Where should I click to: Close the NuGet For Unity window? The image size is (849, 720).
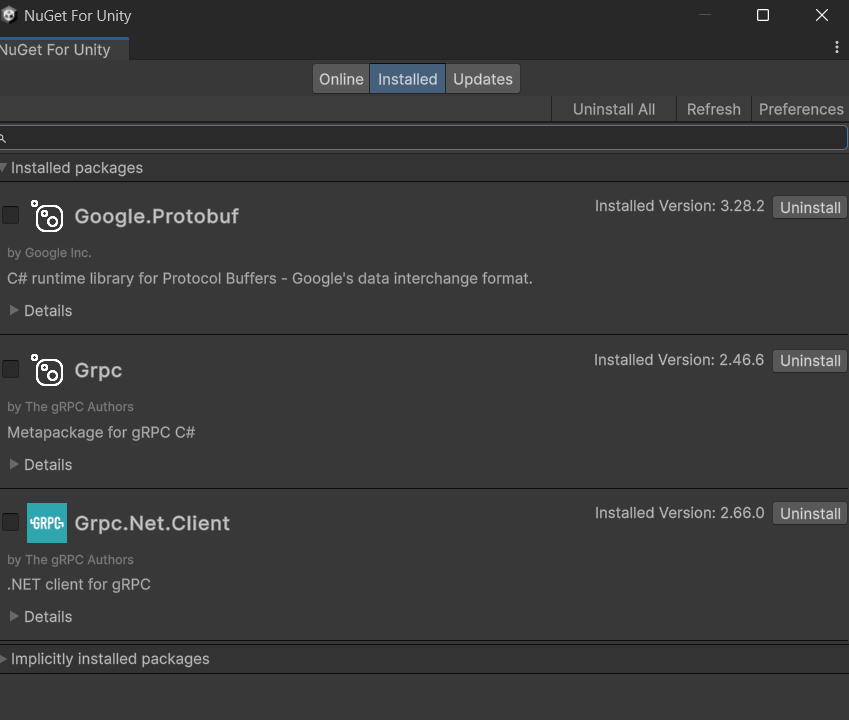click(x=822, y=15)
